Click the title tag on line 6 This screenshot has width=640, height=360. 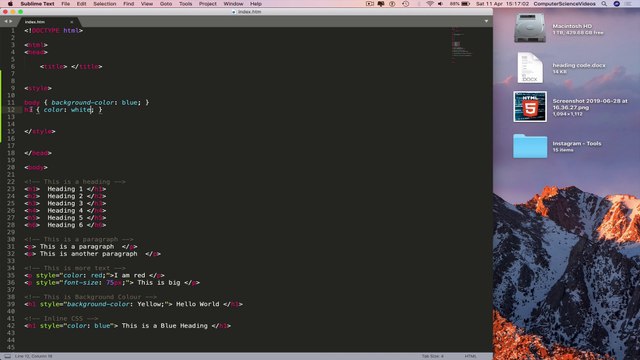(71, 67)
